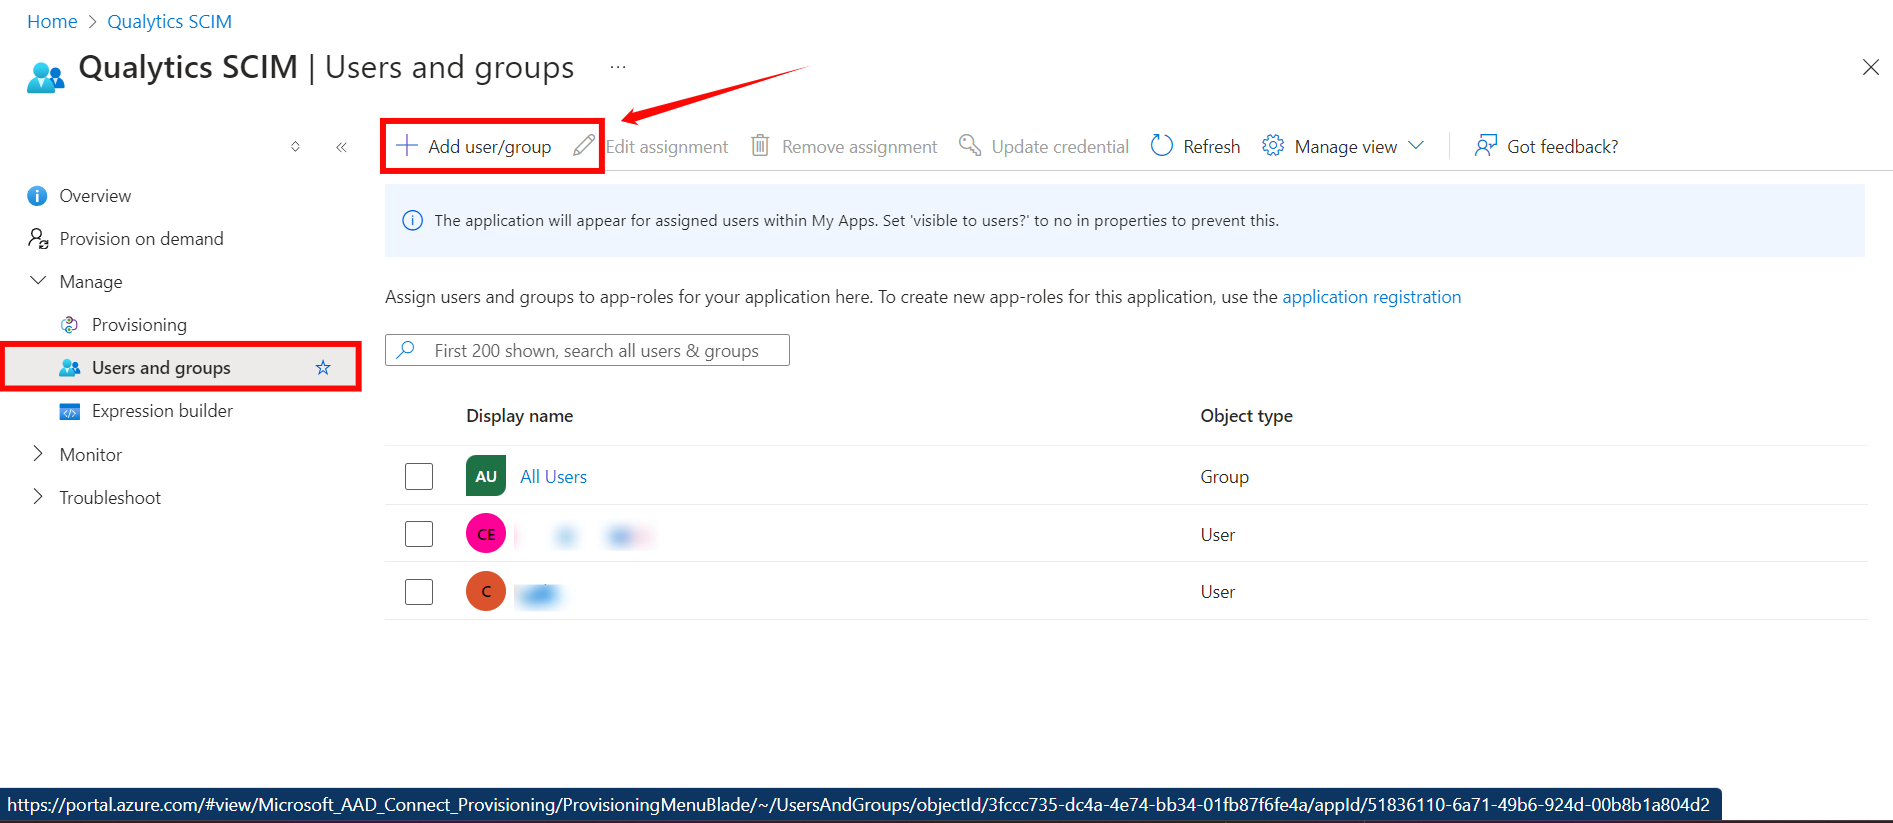Click the Got feedback person icon

(x=1486, y=146)
